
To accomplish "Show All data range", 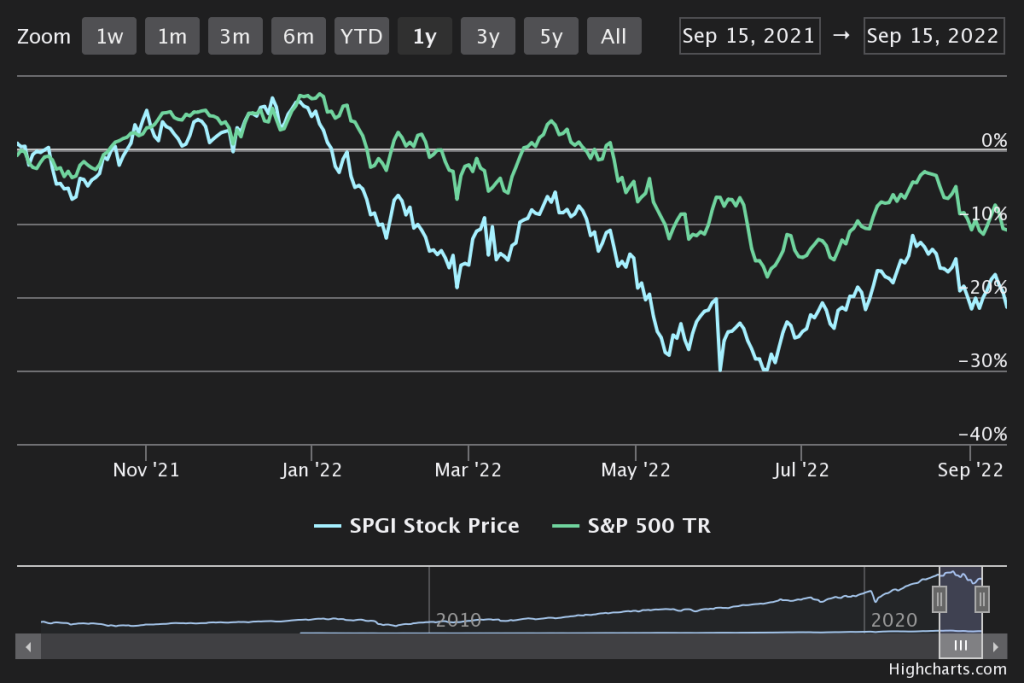I will (x=614, y=37).
